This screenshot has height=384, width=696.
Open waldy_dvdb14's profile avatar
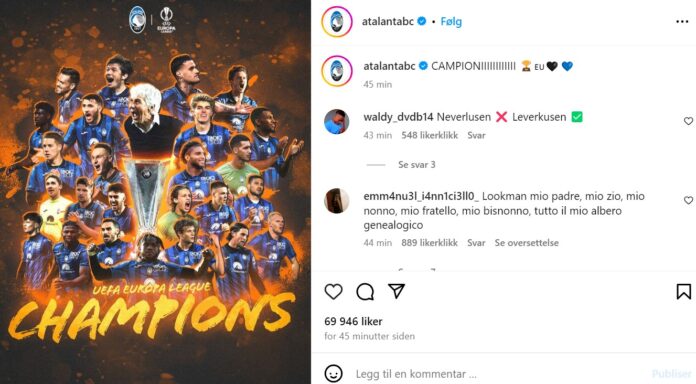[x=336, y=121]
